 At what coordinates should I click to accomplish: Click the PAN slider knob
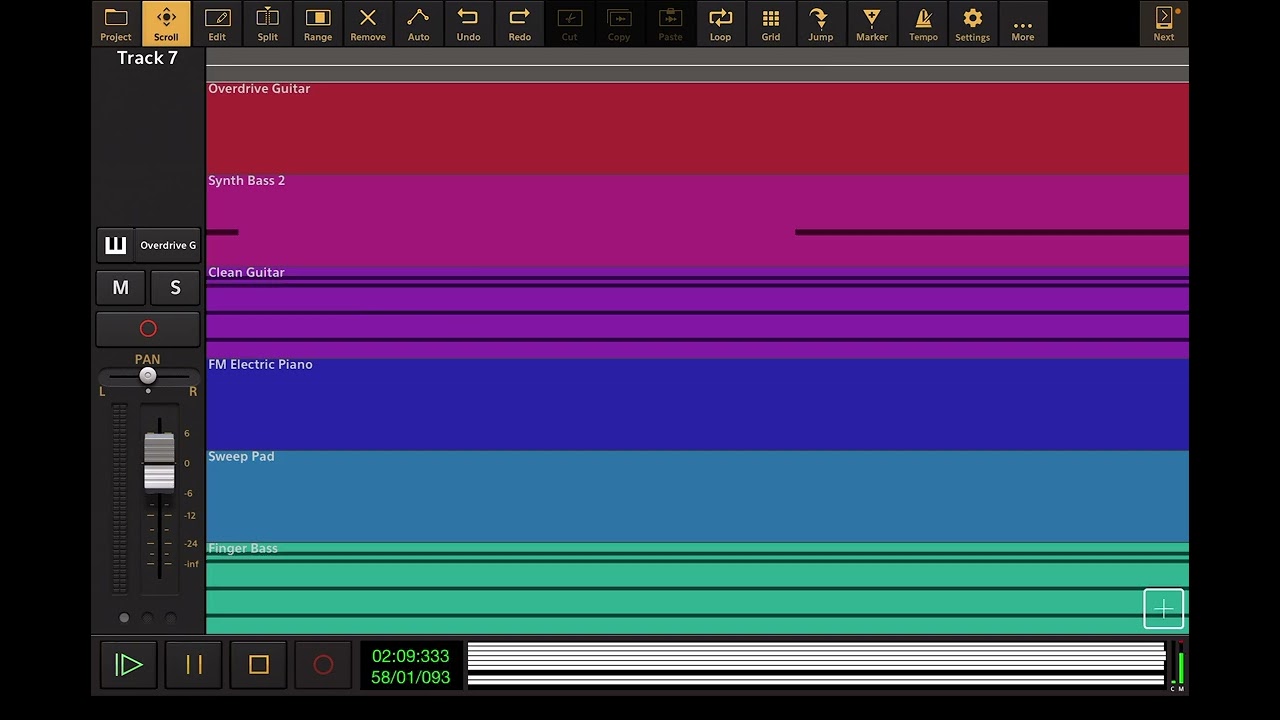(x=148, y=376)
